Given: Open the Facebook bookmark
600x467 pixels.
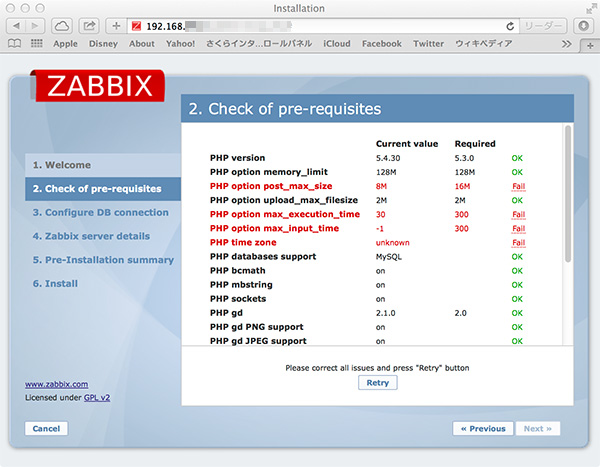Looking at the screenshot, I should click(381, 44).
